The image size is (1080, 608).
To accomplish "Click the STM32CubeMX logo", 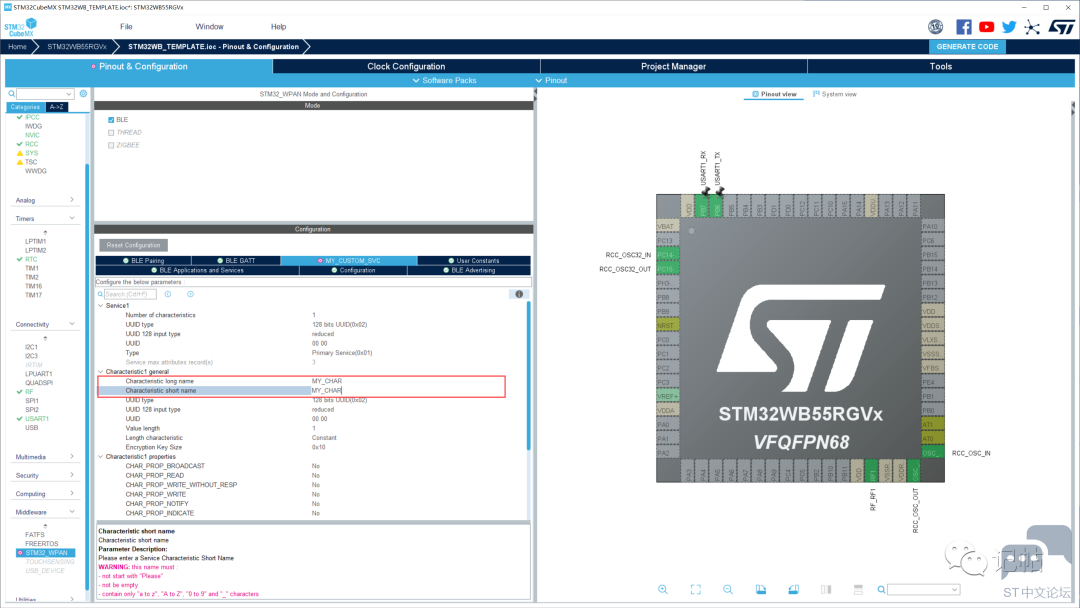I will click(x=21, y=28).
